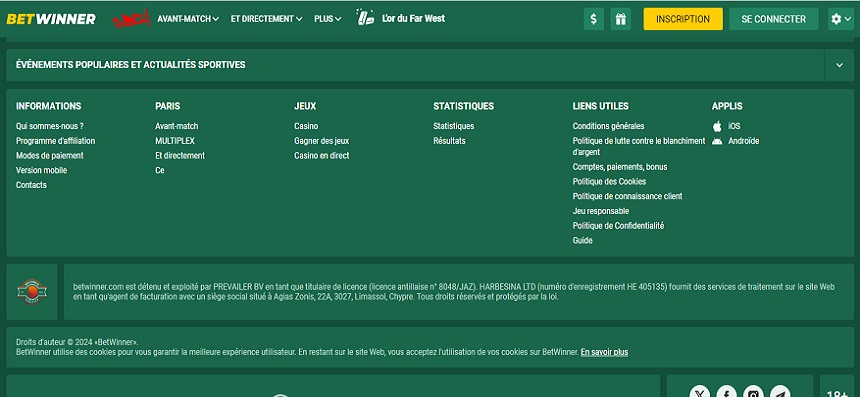The height and width of the screenshot is (397, 860).
Task: Open Politique de lutte contre le blanchiment link
Action: click(639, 146)
